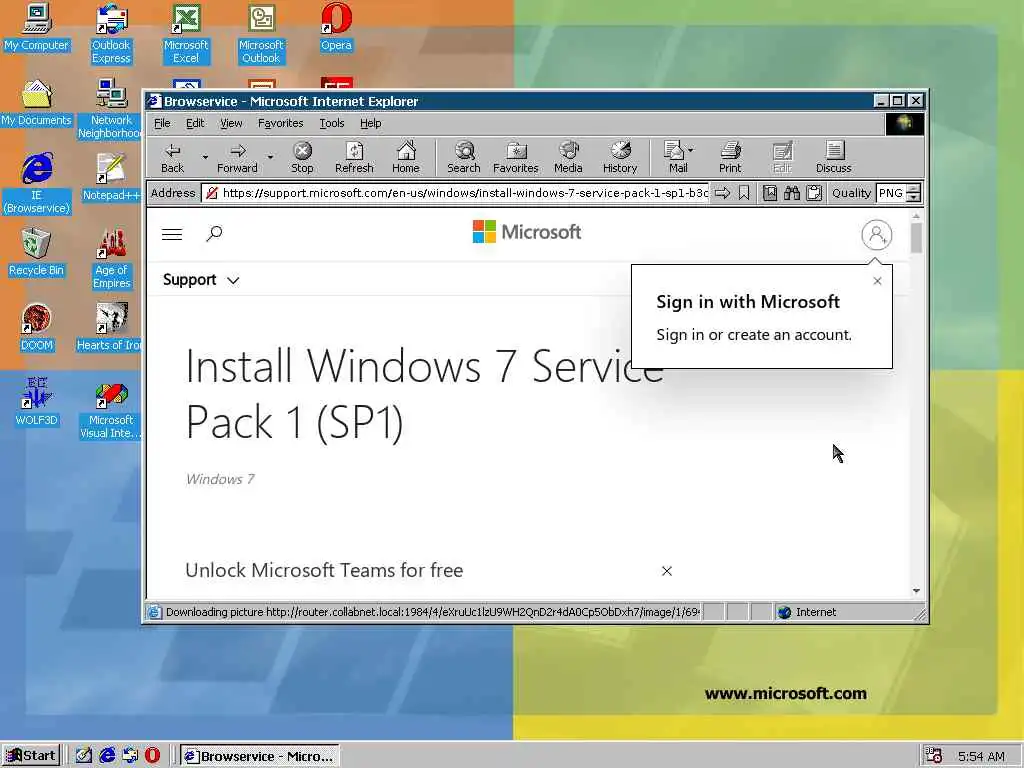Go to the Home page

(x=406, y=157)
